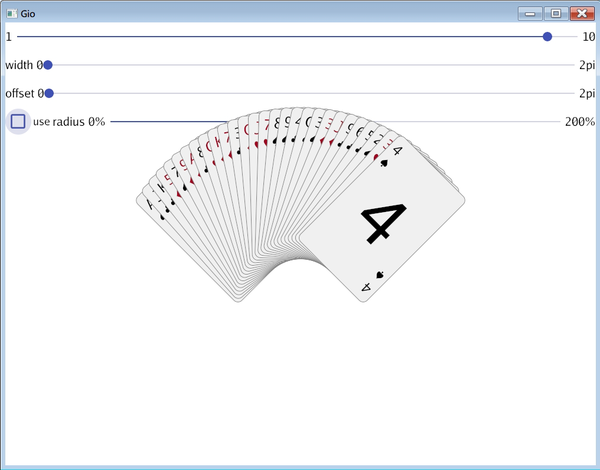Maximize the Gio window
This screenshot has width=600, height=470.
(x=555, y=13)
